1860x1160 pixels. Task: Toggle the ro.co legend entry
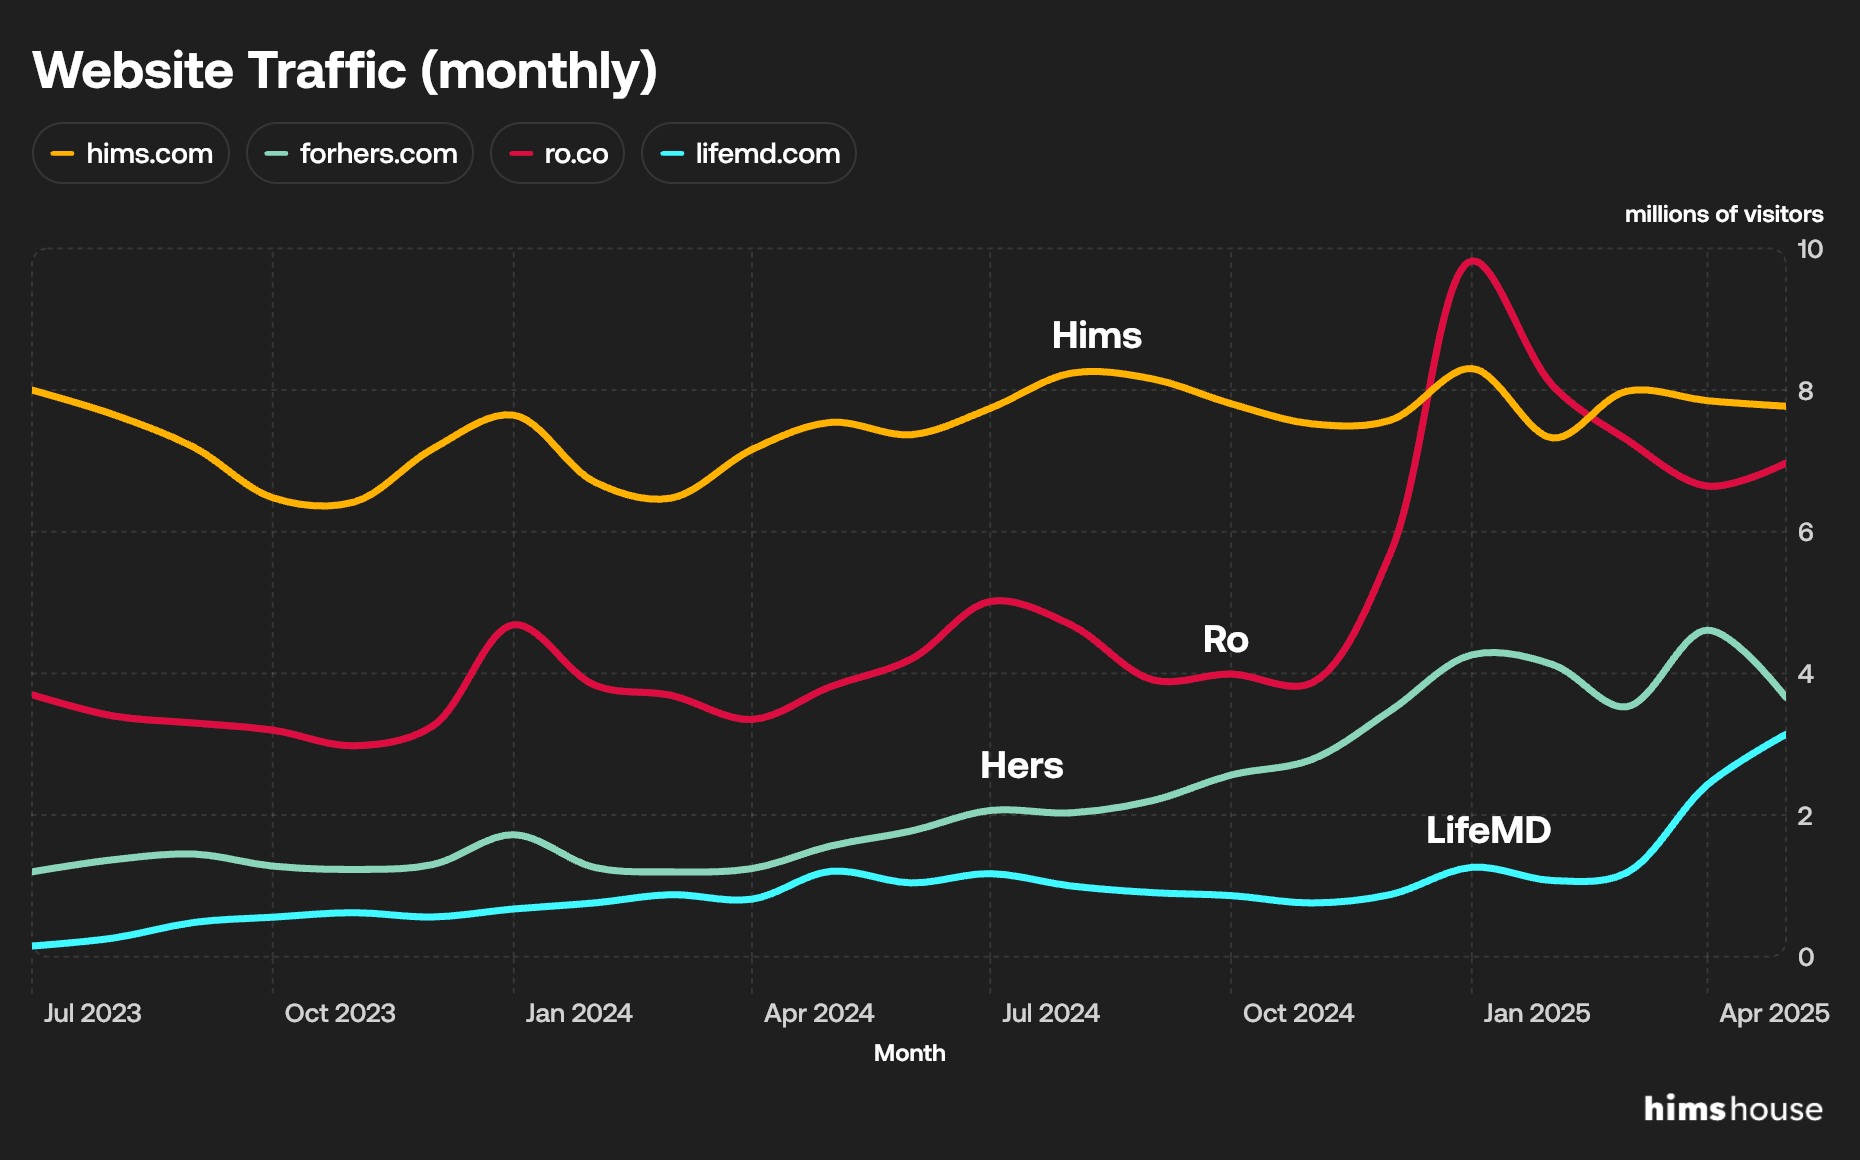557,153
